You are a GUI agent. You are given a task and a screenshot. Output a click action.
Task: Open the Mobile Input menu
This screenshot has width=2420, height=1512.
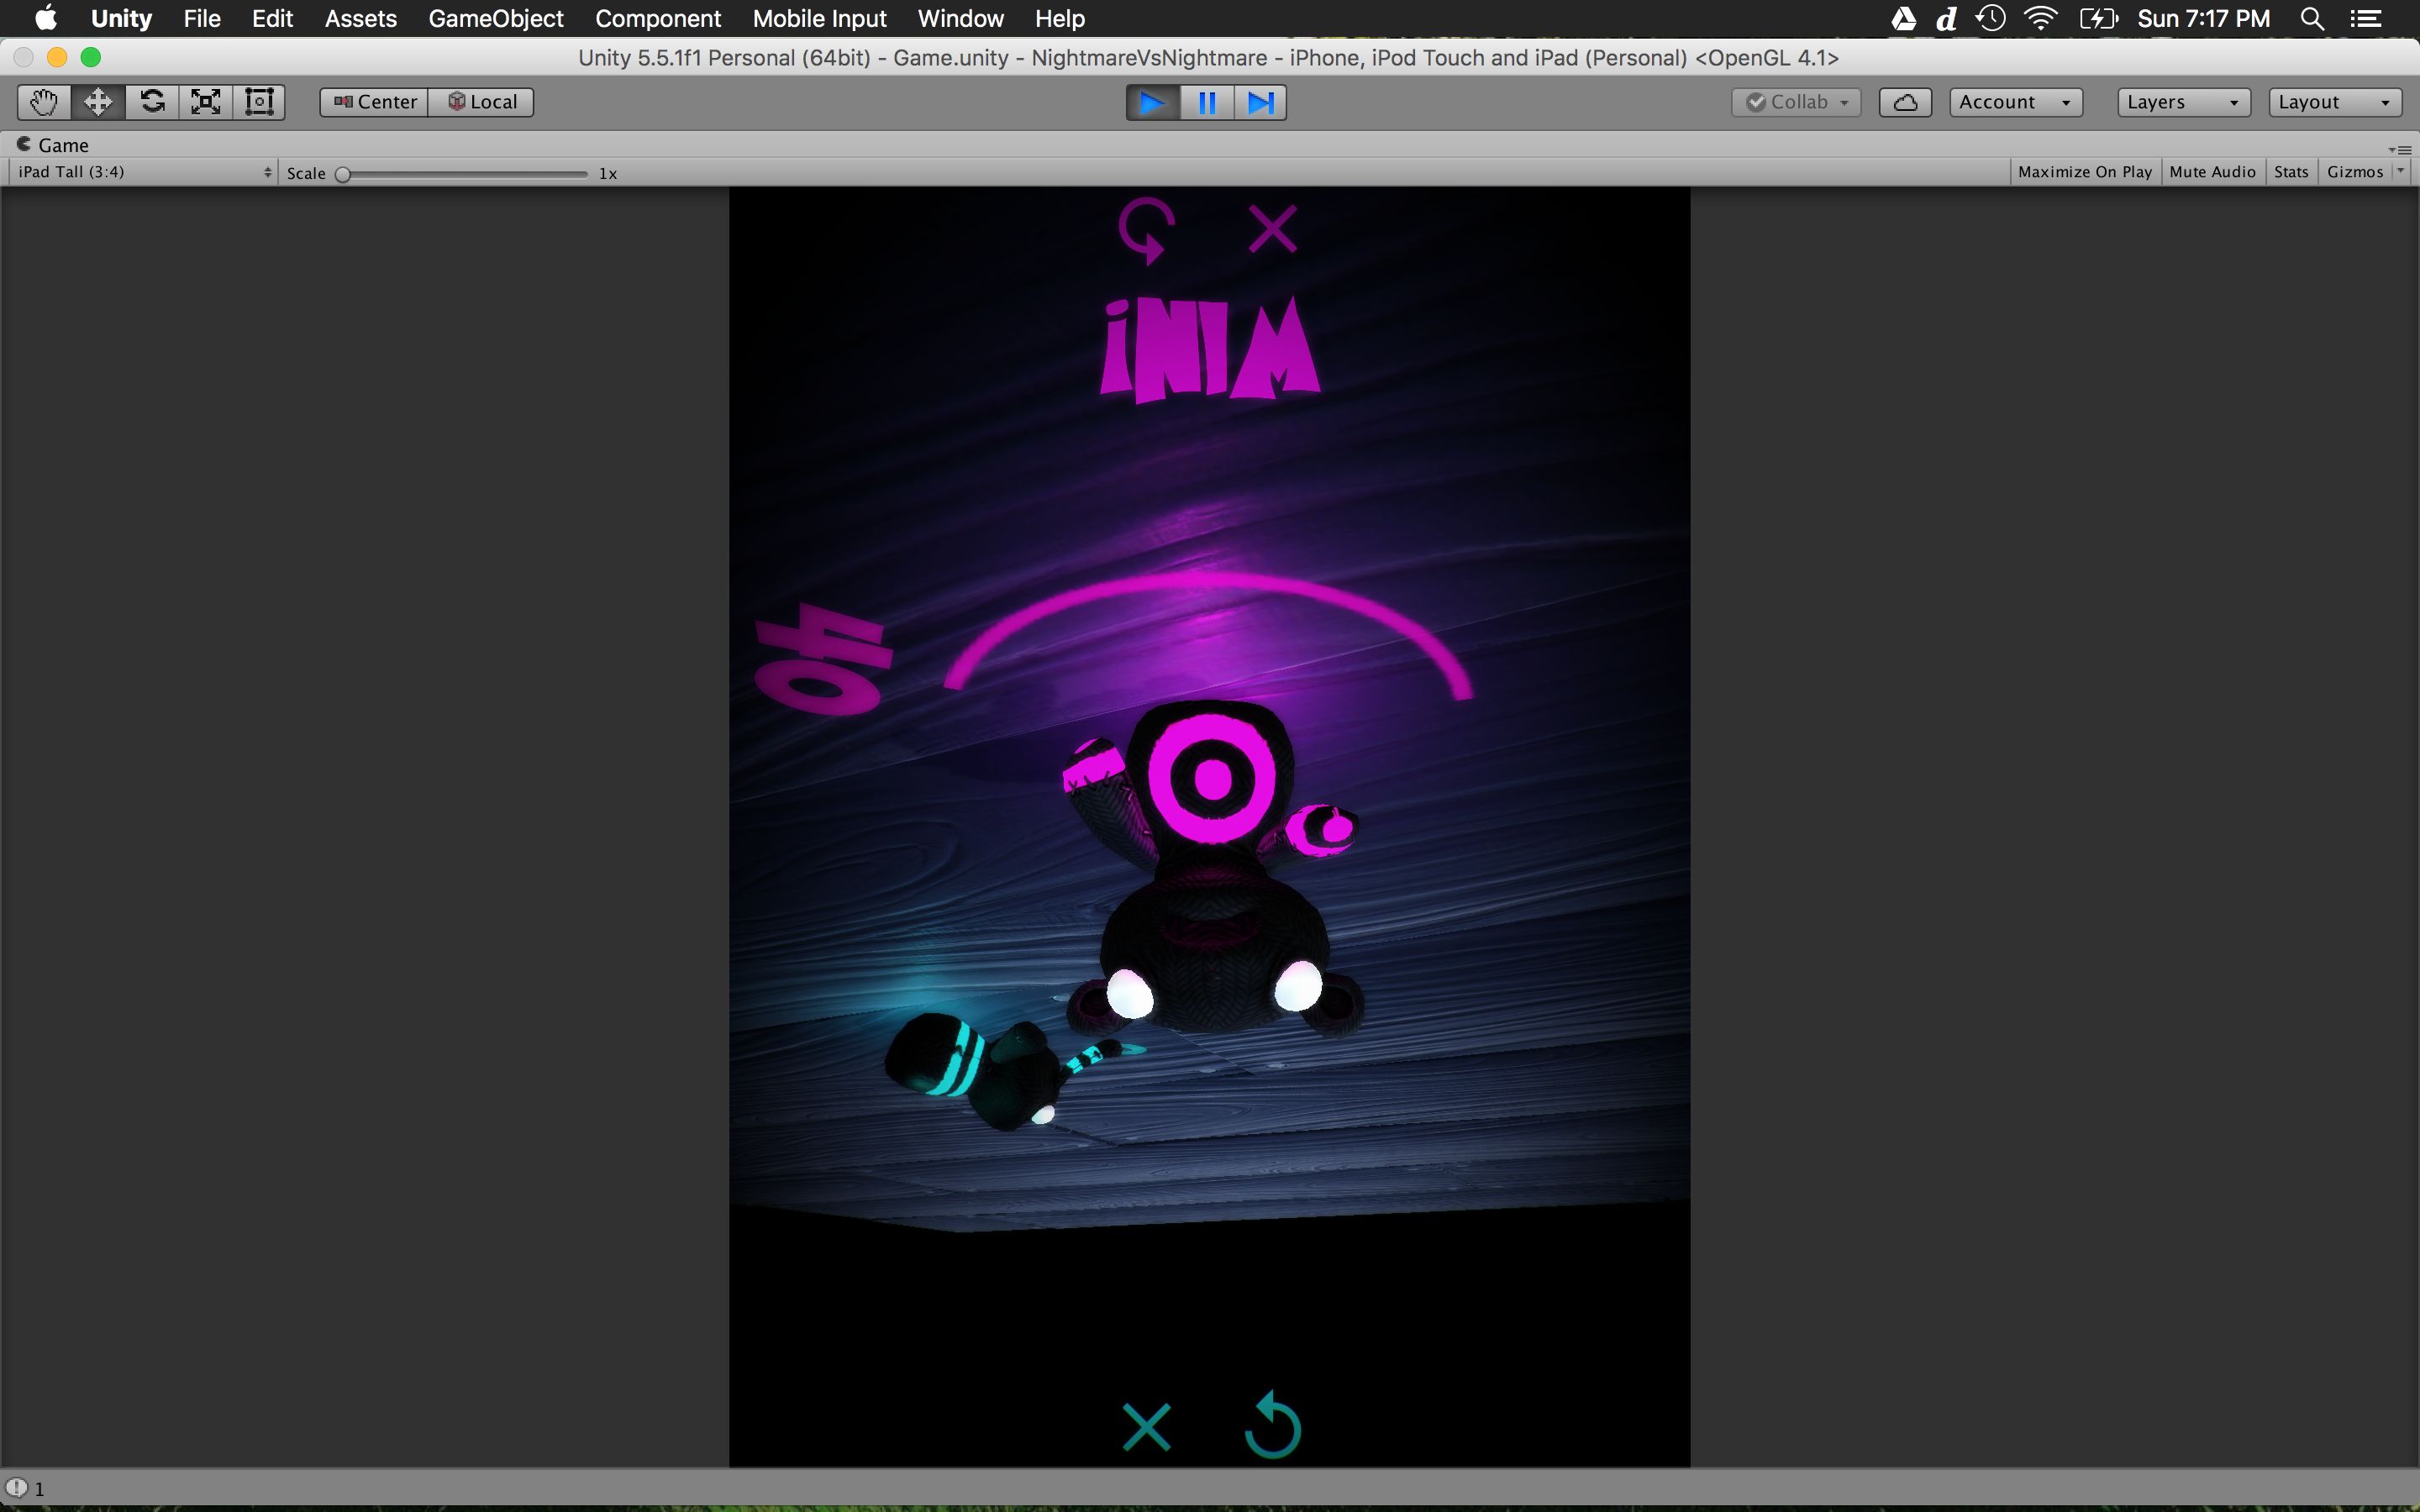[x=819, y=19]
